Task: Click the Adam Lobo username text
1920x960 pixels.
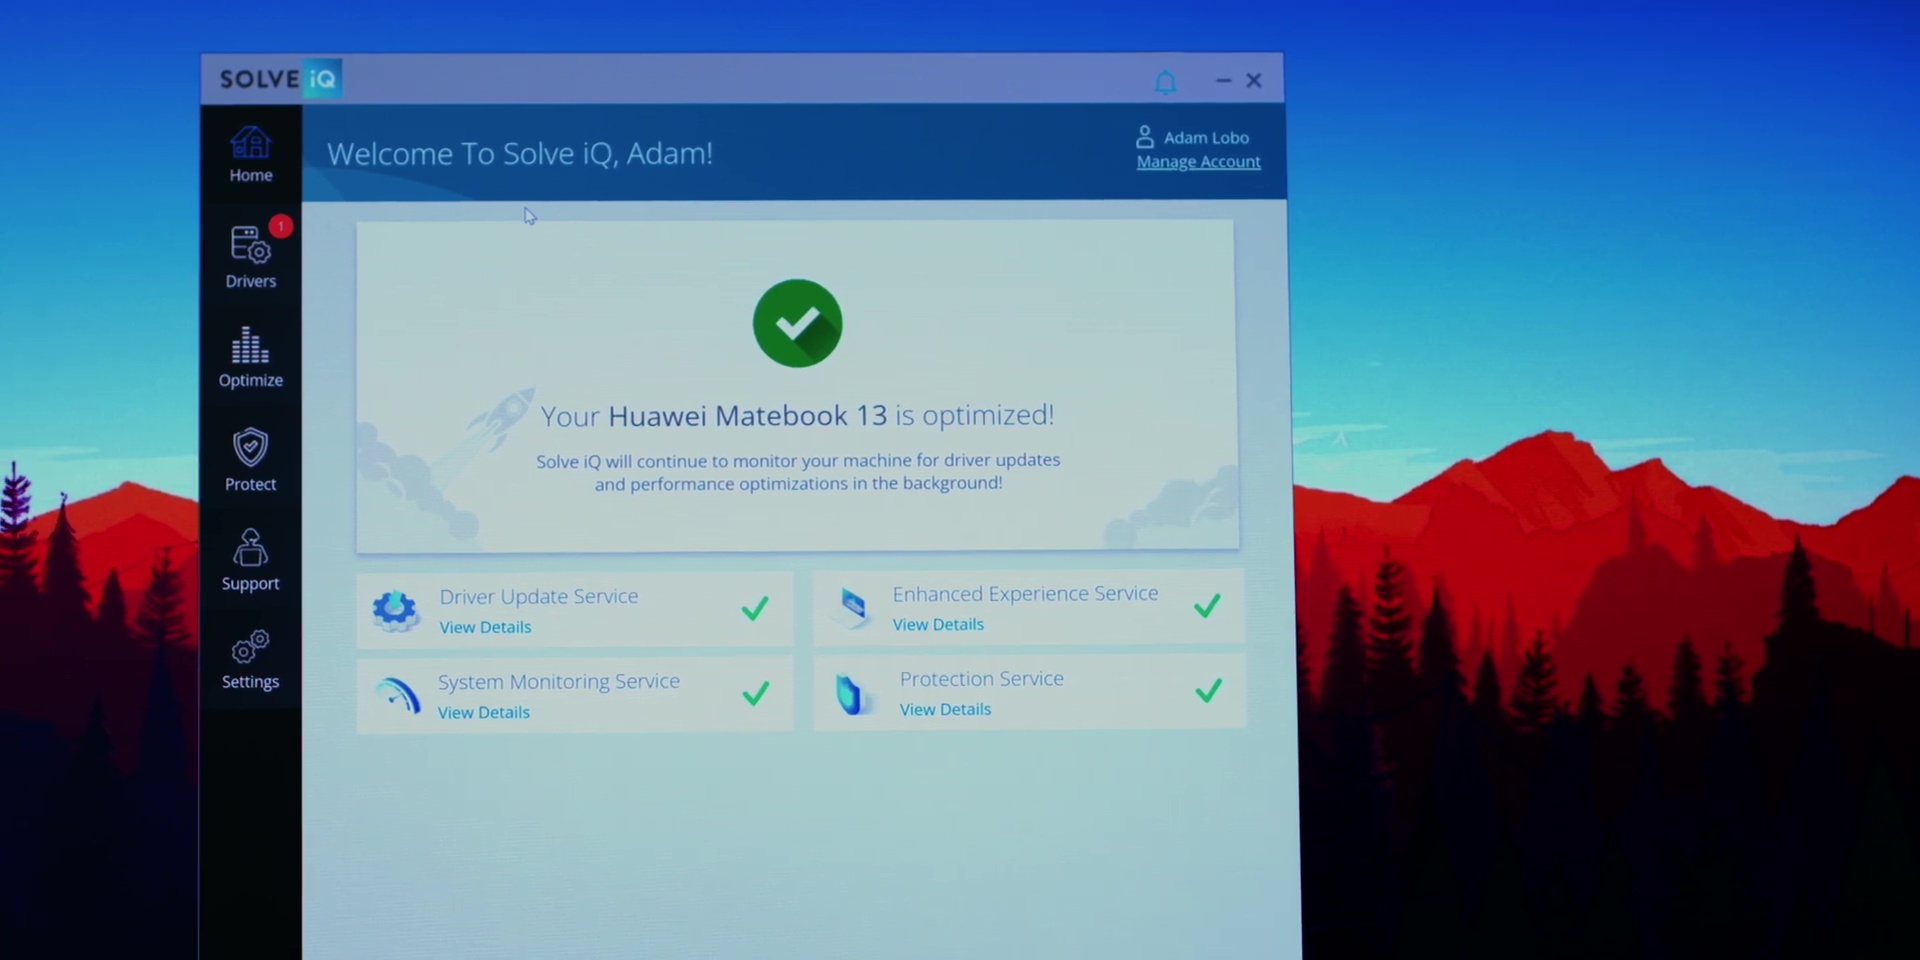Action: 1206,138
